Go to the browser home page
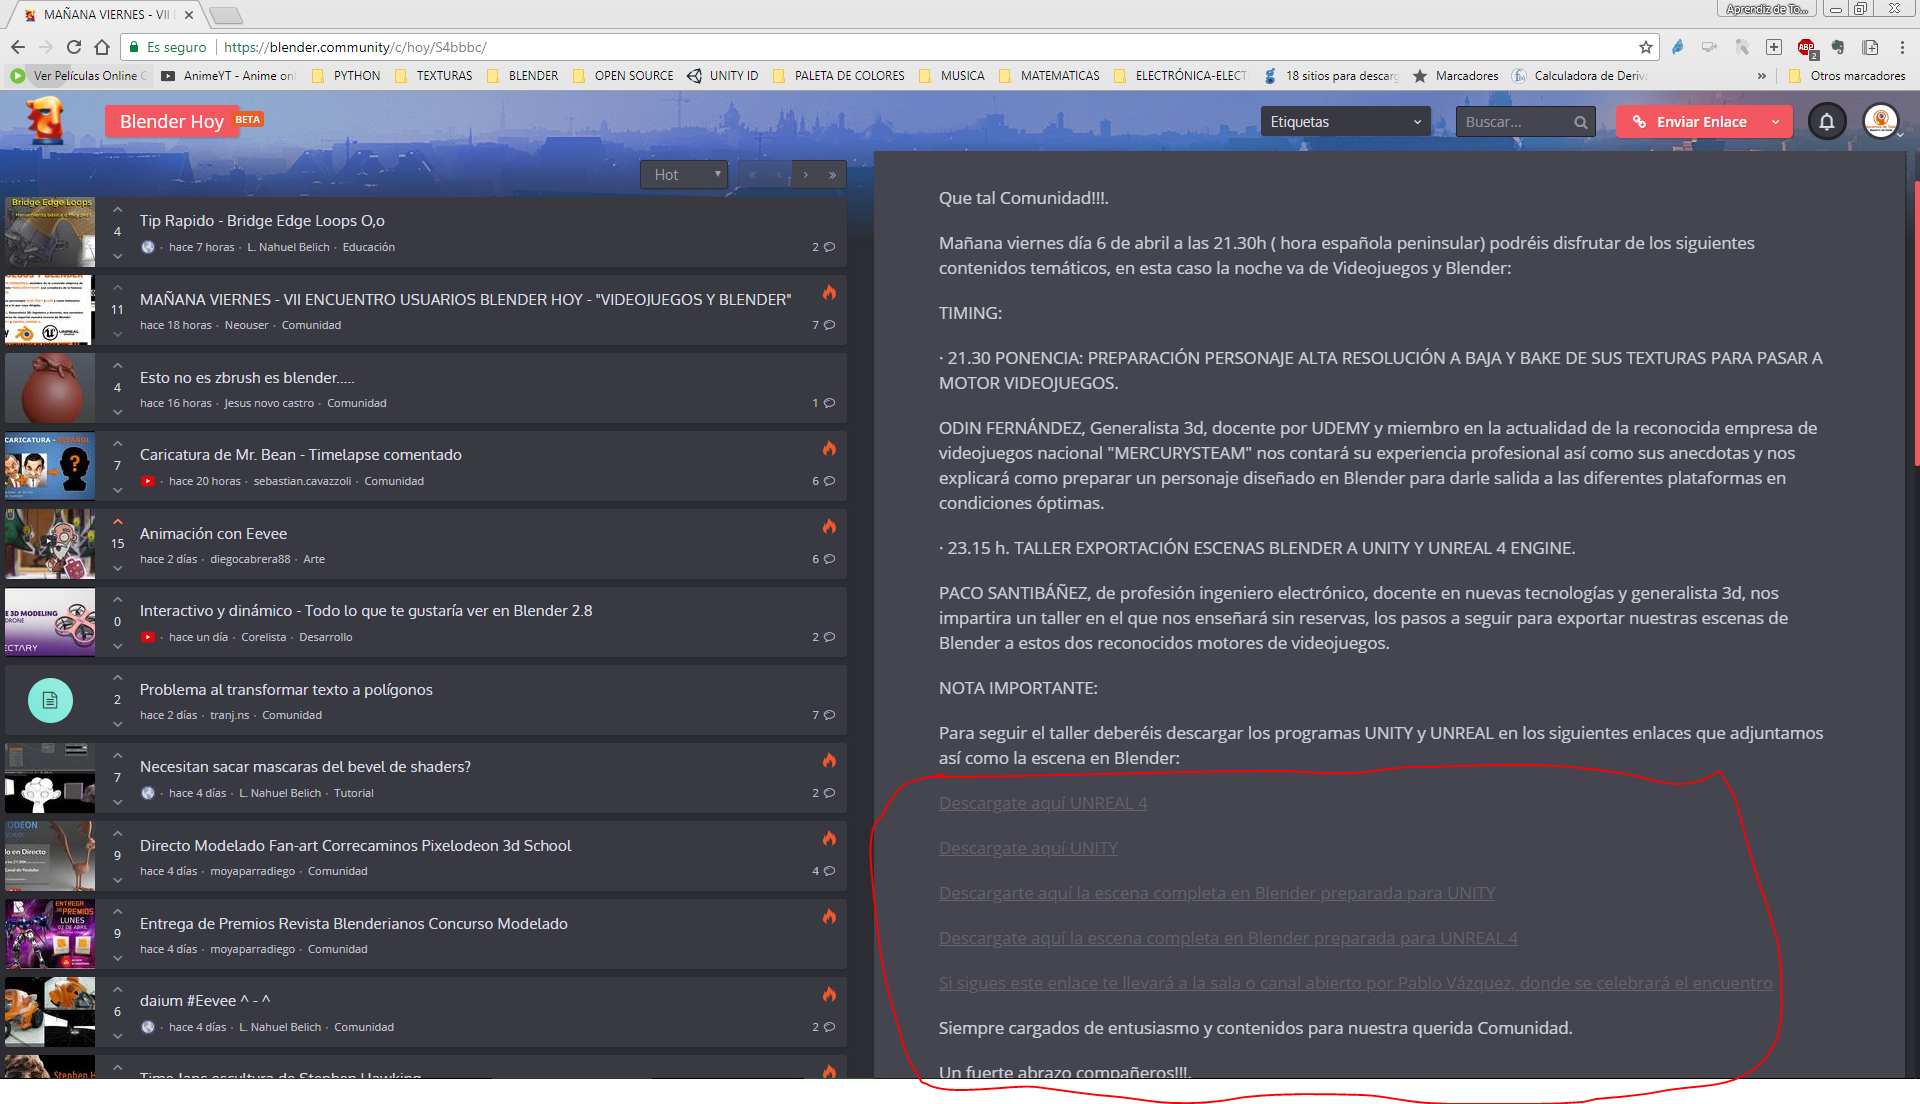 click(102, 47)
